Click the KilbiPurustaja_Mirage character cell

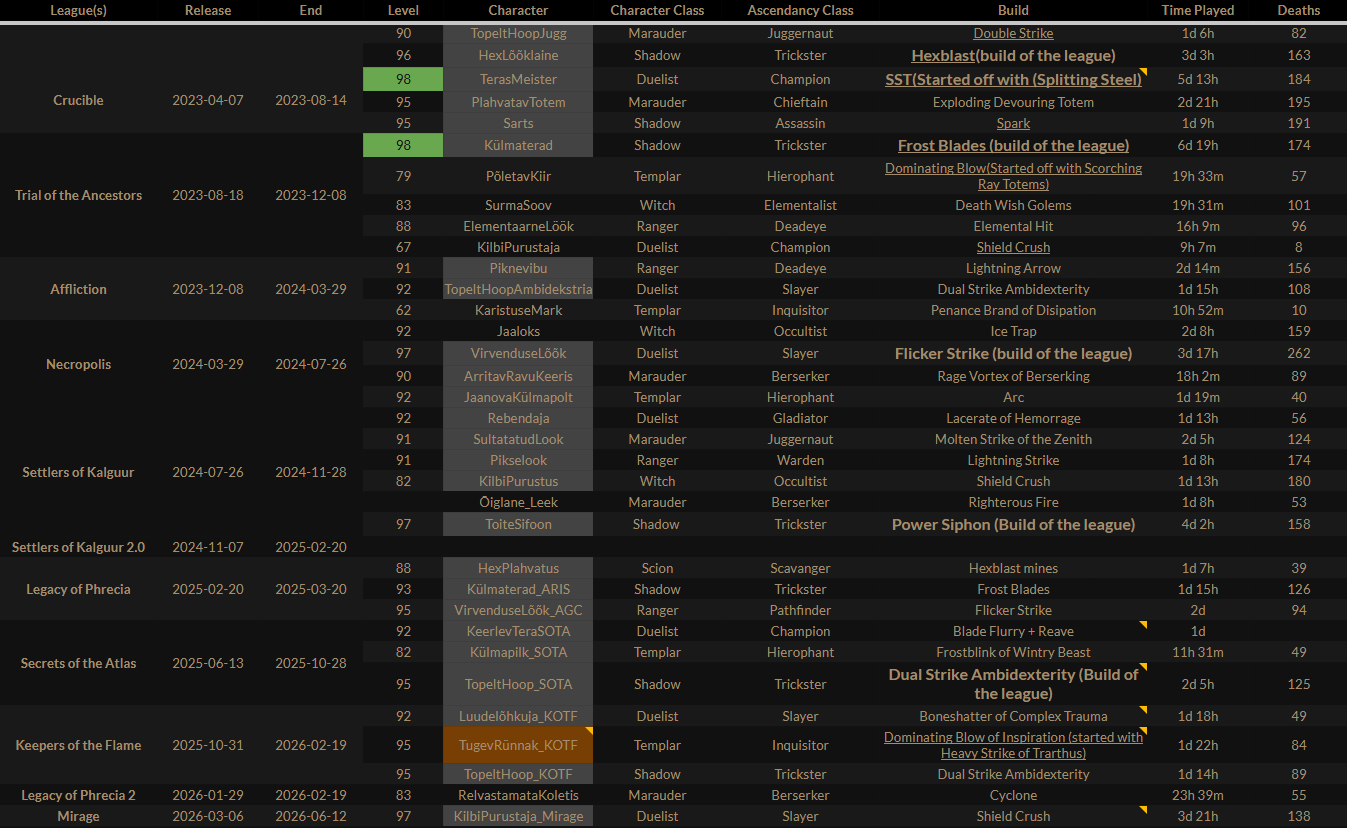(518, 816)
